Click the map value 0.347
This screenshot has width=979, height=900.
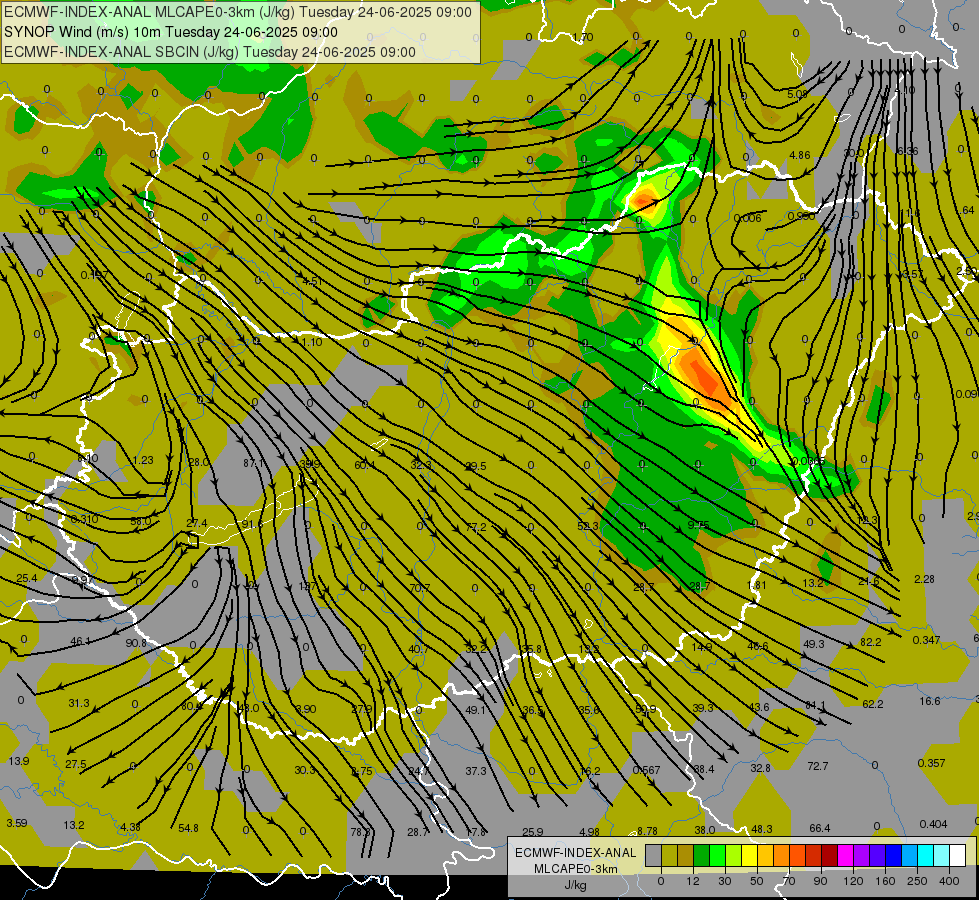point(927,640)
